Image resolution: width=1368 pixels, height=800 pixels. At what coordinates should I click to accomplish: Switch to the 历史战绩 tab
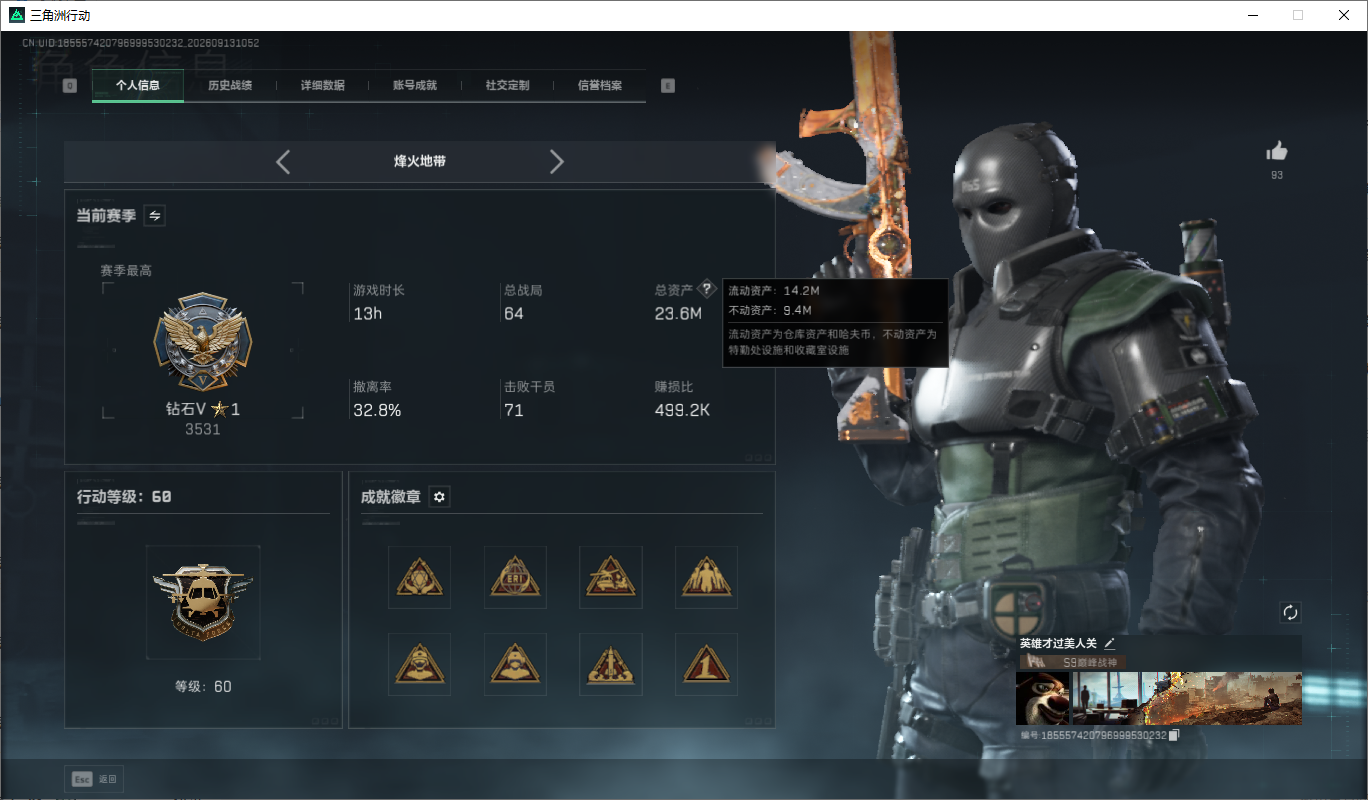coord(230,86)
